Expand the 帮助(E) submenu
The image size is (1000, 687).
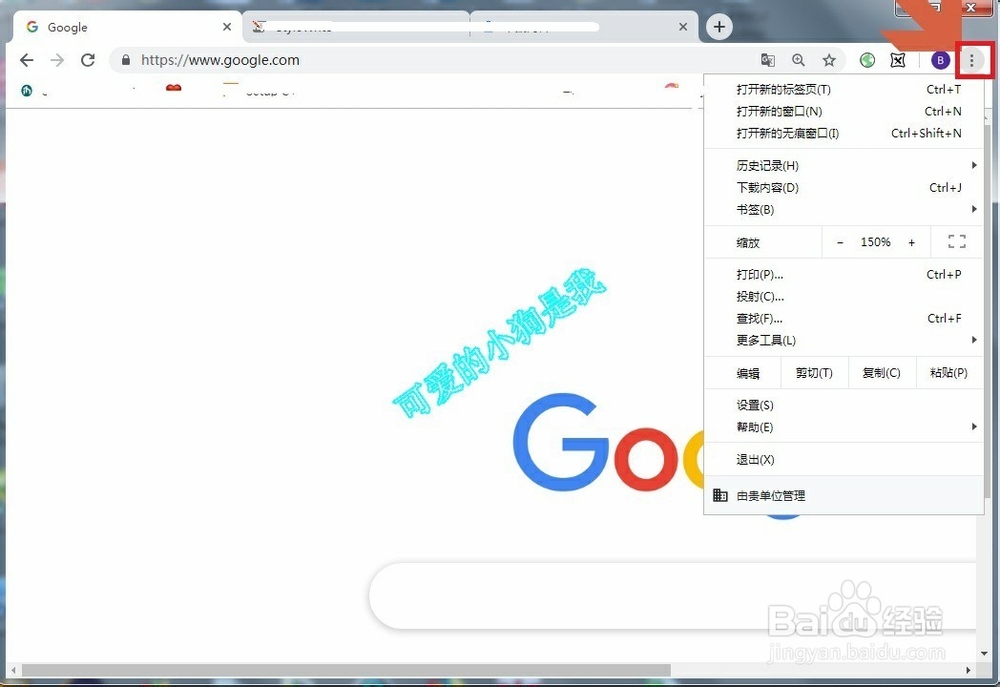click(x=843, y=427)
